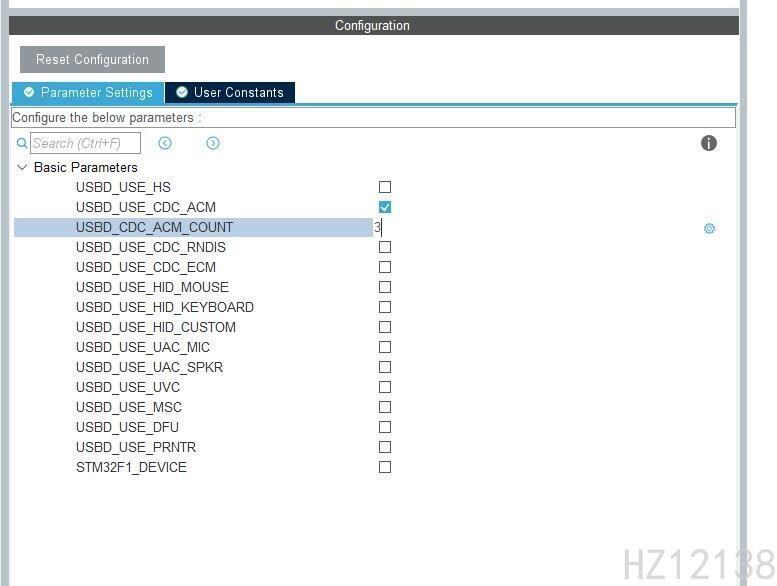
Task: Enable the STM32F1_DEVICE checkbox
Action: click(385, 467)
